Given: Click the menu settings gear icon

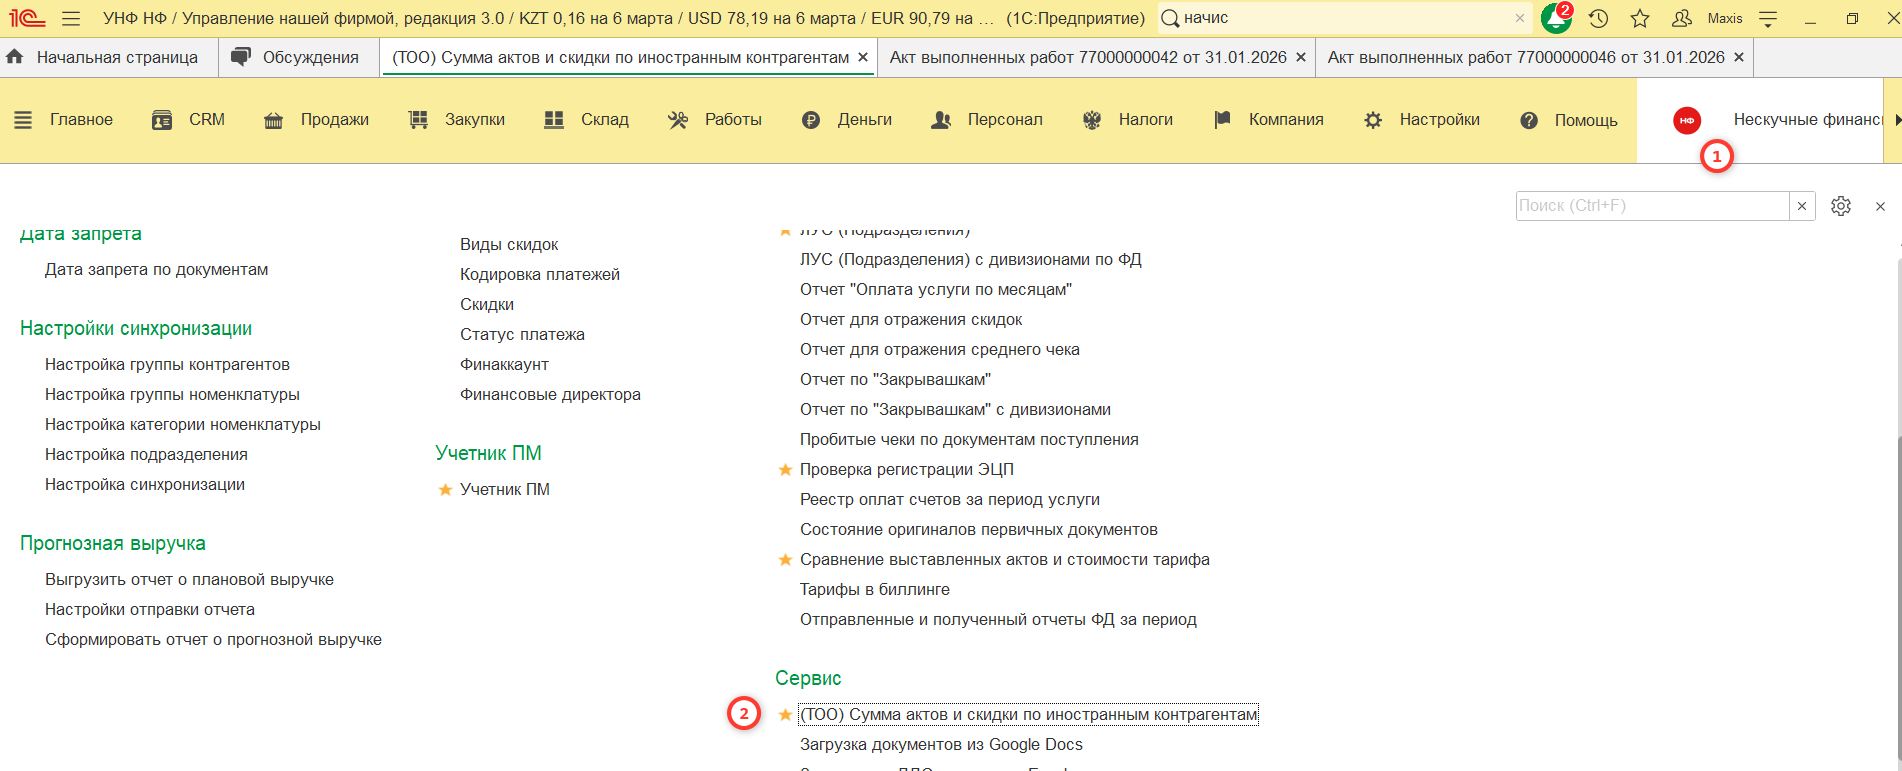Looking at the screenshot, I should [x=1840, y=206].
